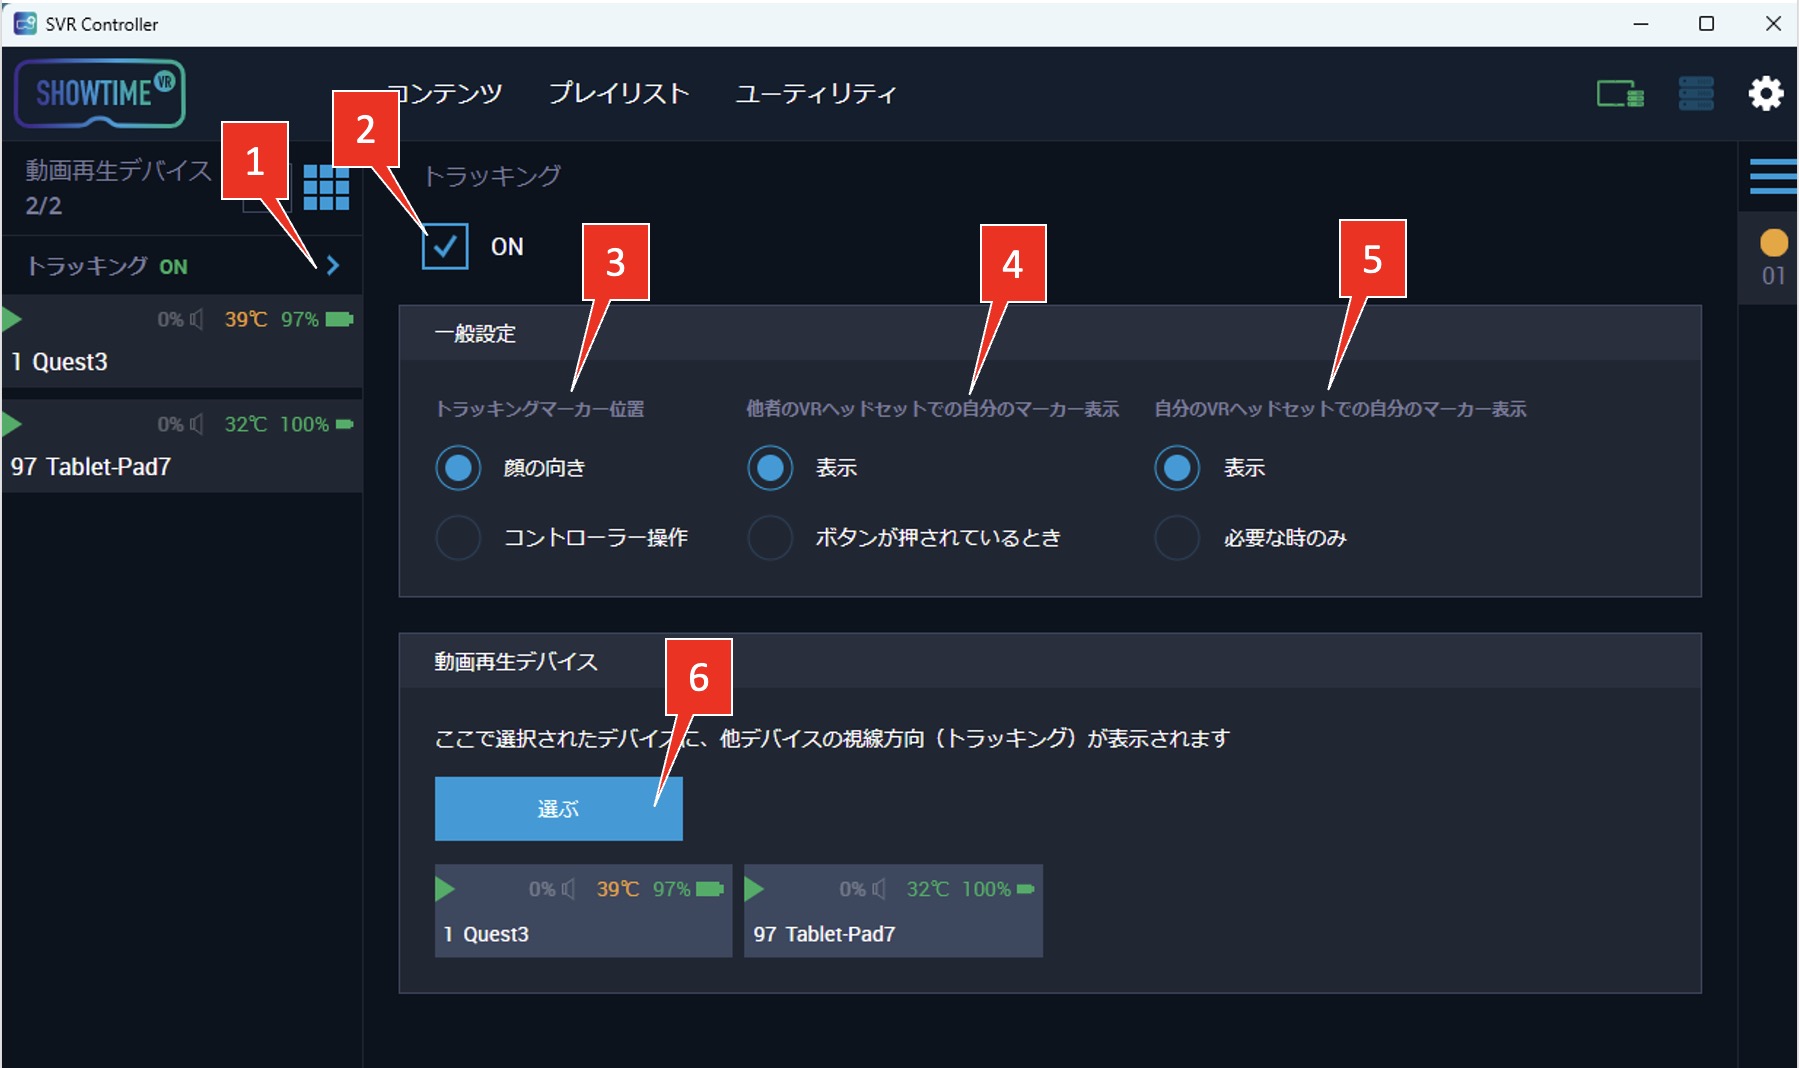Click 100% battery value on Tablet-Pad7 sidebar row
The height and width of the screenshot is (1068, 1799).
[x=304, y=424]
